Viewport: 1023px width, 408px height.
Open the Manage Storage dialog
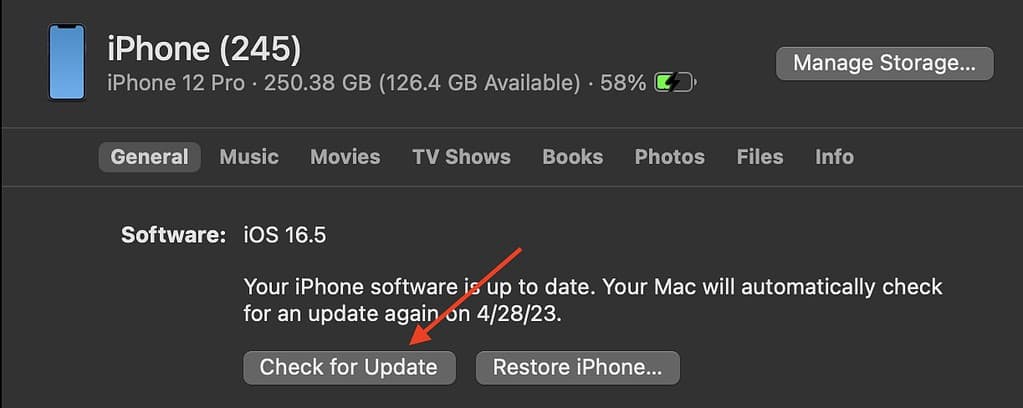coord(884,63)
